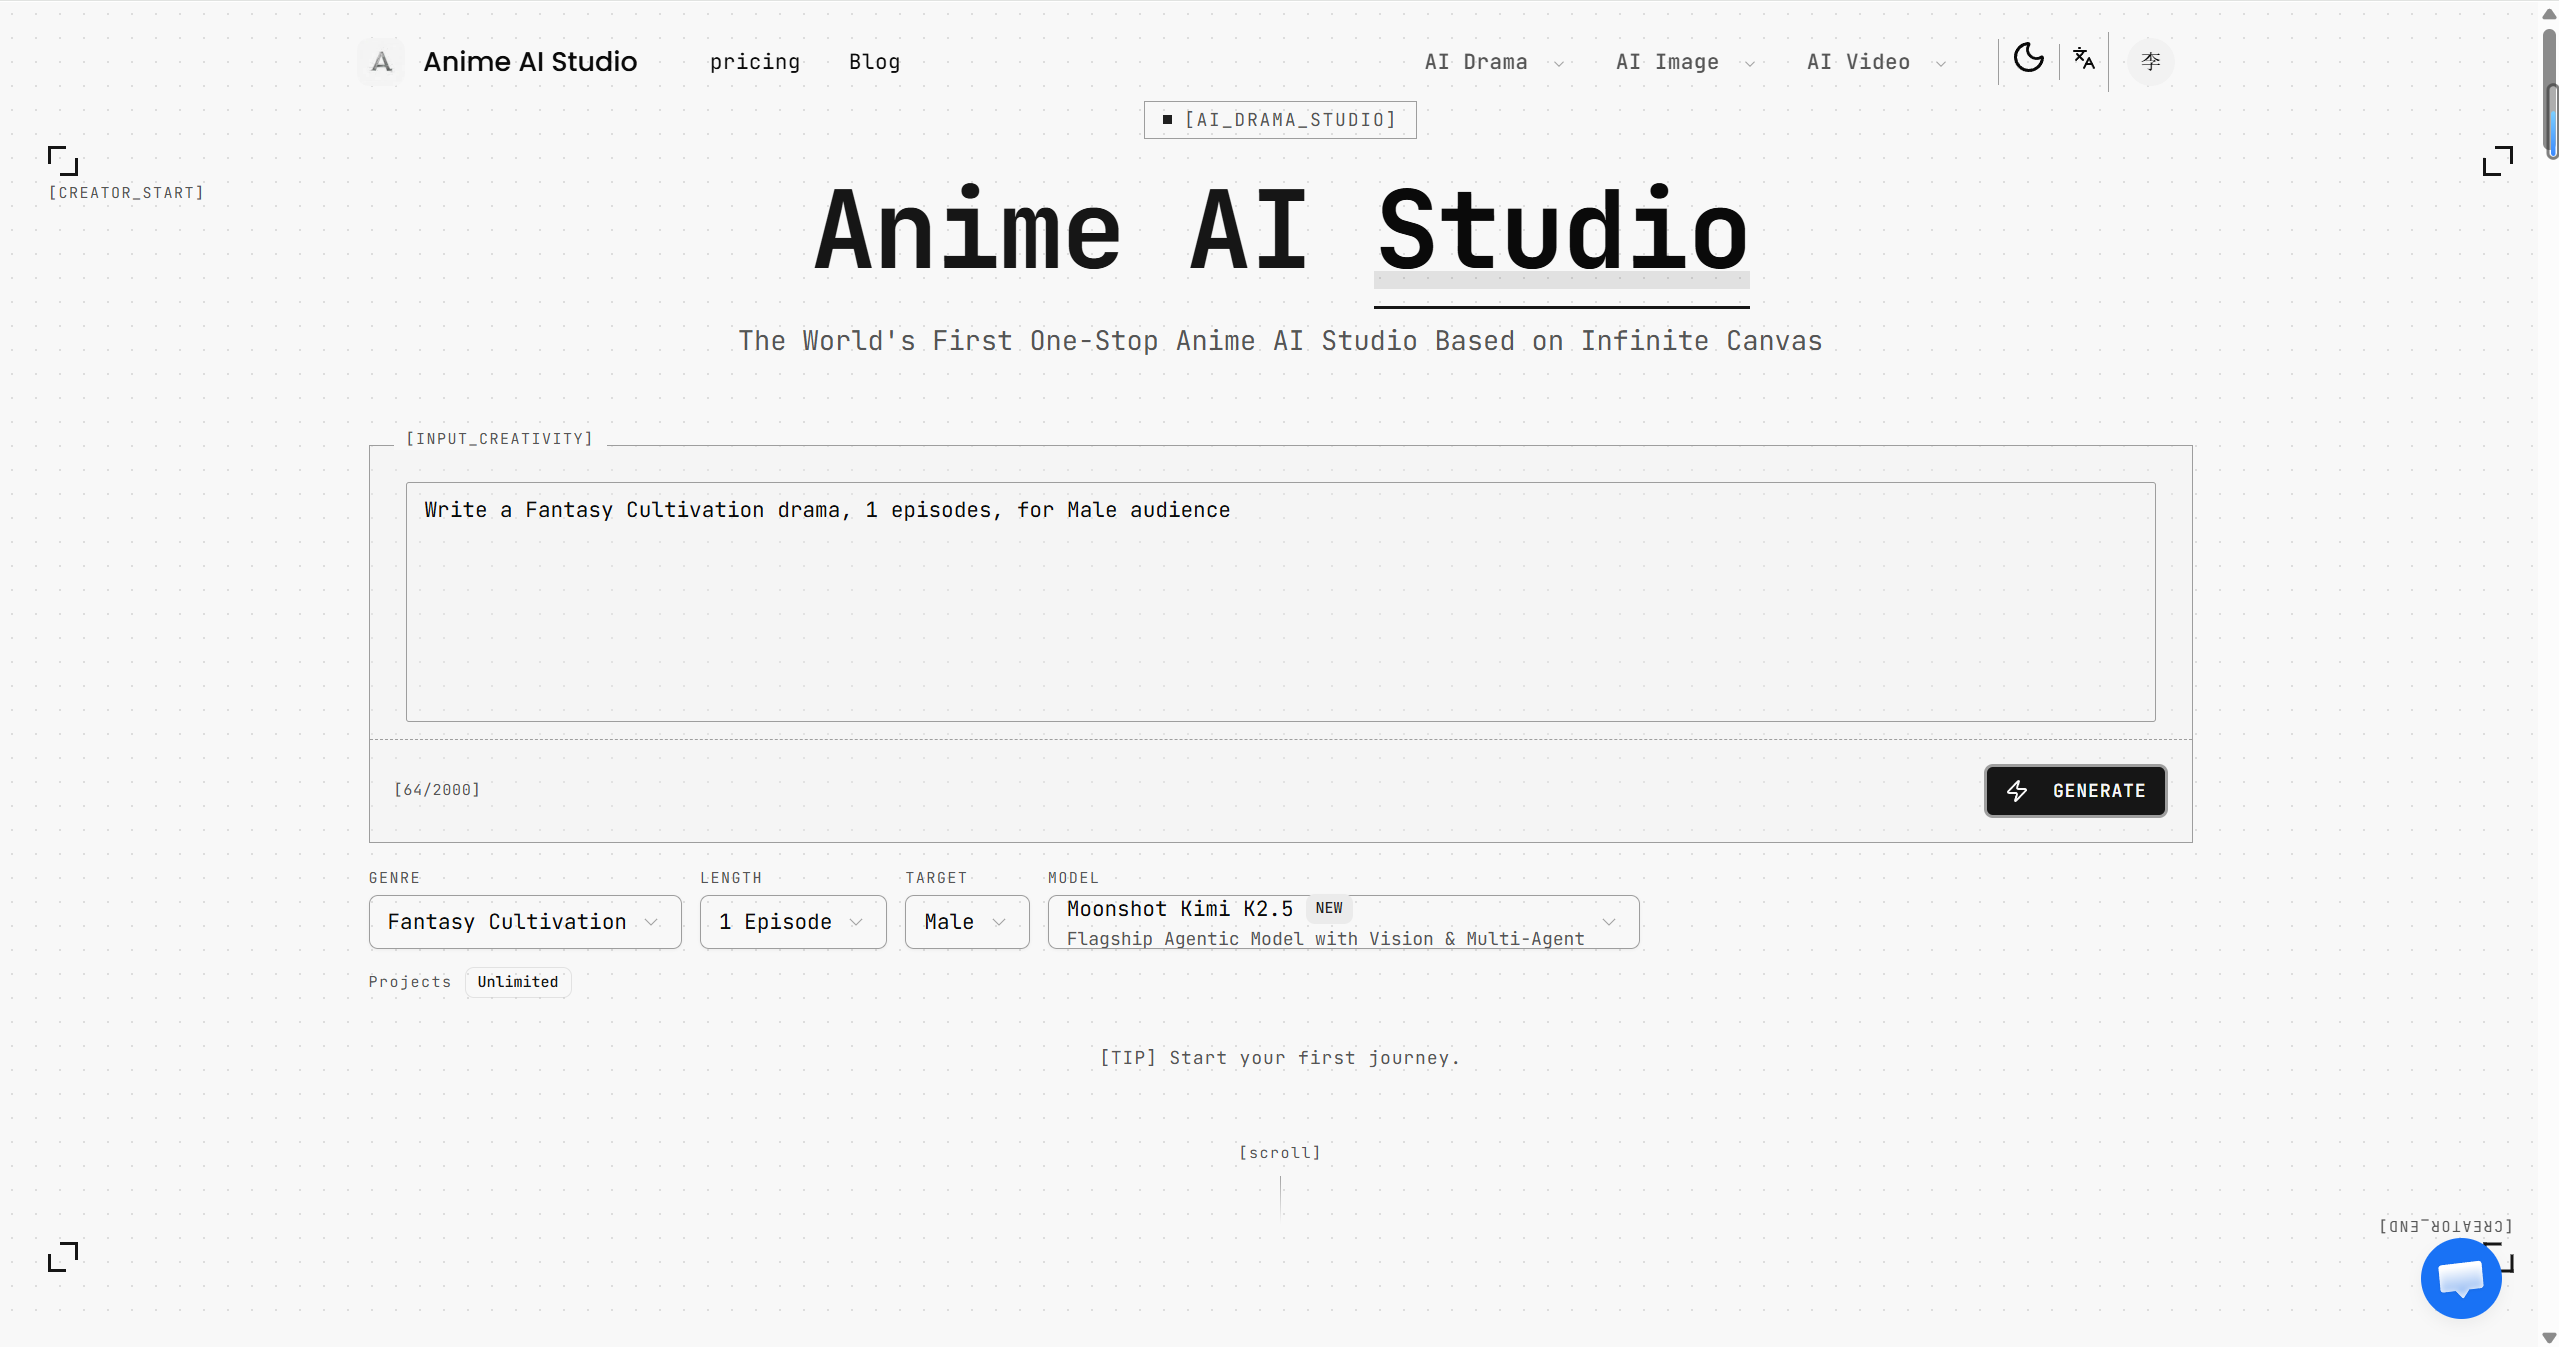Click the NEW badge on Moonshot Kimi K2.5
The height and width of the screenshot is (1347, 2559).
coord(1328,908)
